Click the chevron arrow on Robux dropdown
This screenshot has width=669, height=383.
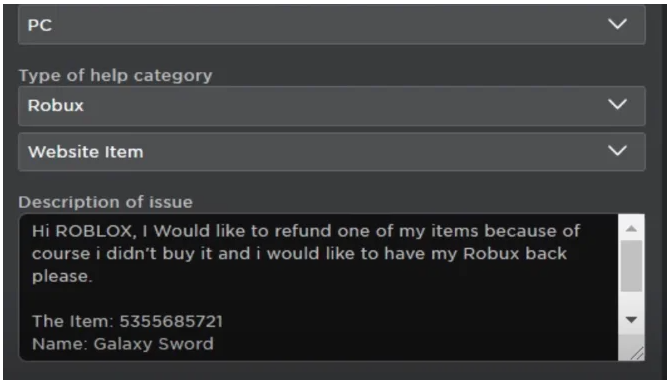pos(617,104)
